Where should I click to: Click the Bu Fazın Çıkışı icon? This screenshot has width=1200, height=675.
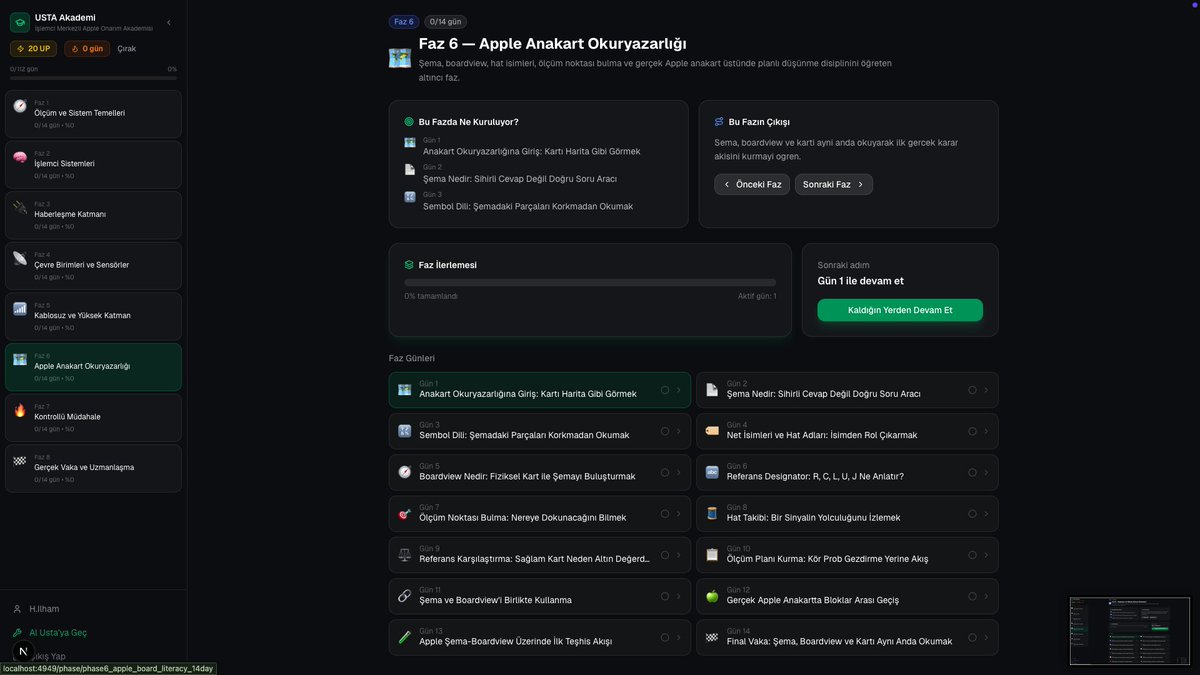click(719, 122)
